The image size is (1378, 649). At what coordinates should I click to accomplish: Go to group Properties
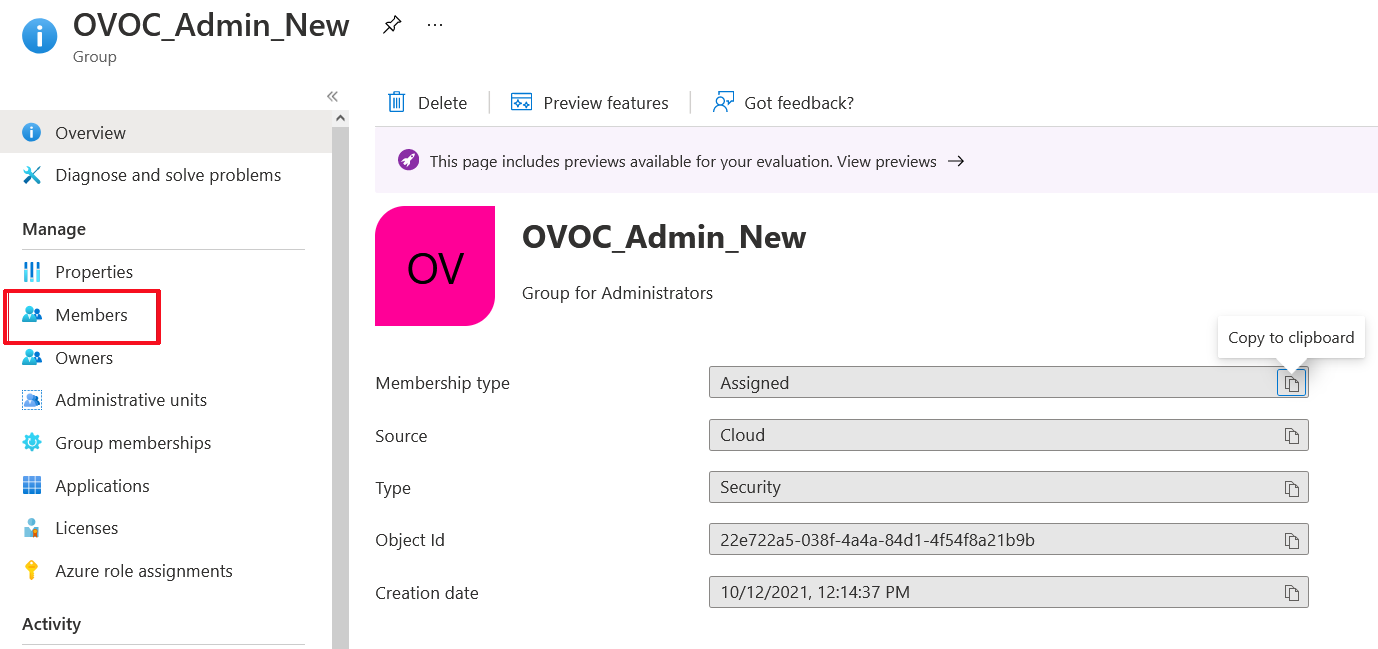click(x=94, y=272)
